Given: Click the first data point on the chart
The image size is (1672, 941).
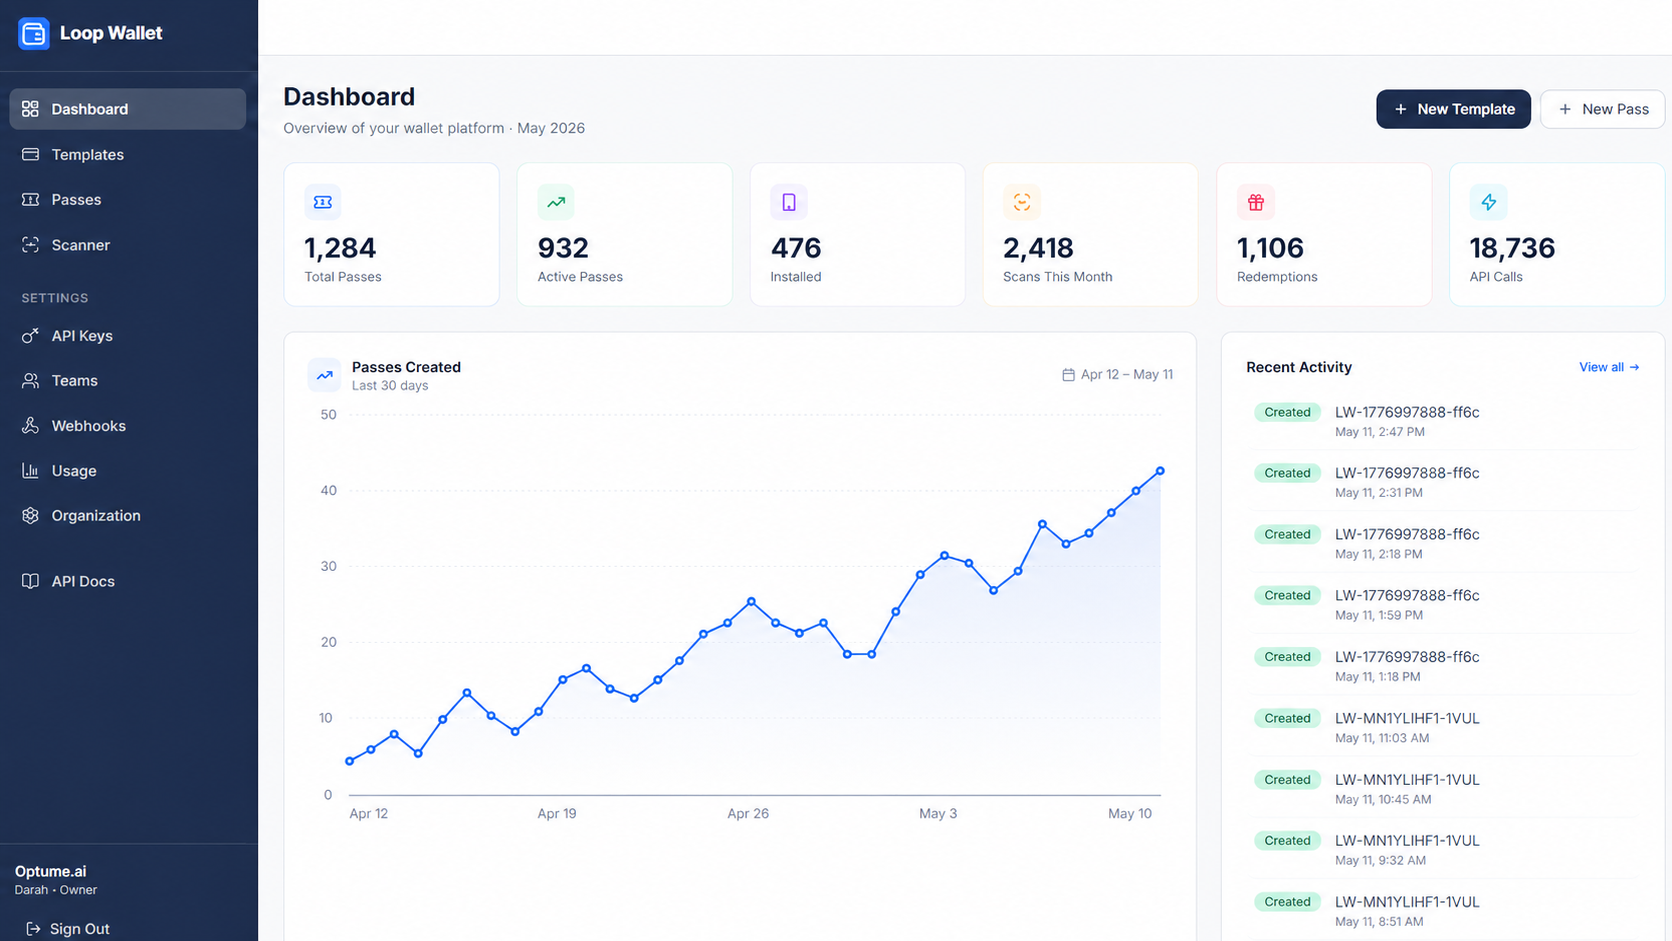Looking at the screenshot, I should click(x=349, y=762).
